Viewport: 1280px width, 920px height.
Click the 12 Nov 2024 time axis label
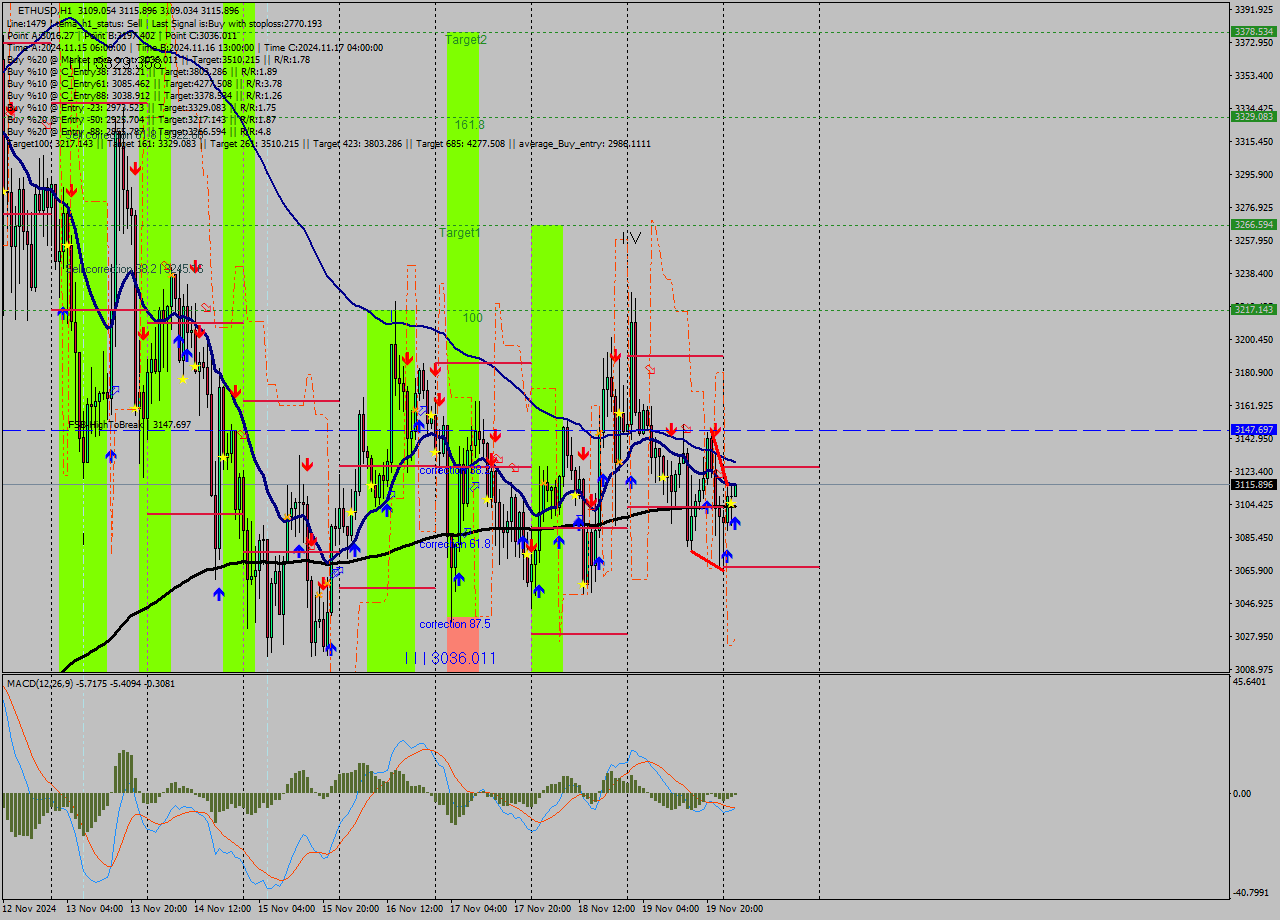pyautogui.click(x=30, y=909)
